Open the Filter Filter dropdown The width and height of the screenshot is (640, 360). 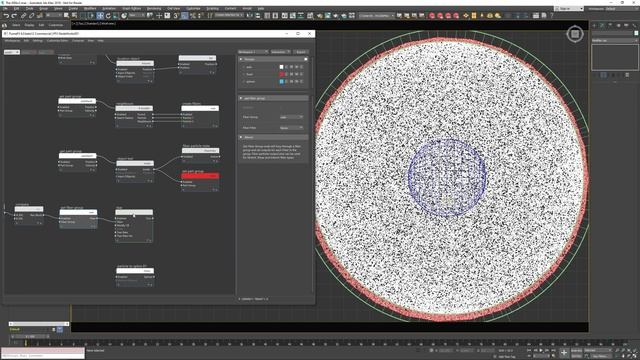click(x=291, y=128)
